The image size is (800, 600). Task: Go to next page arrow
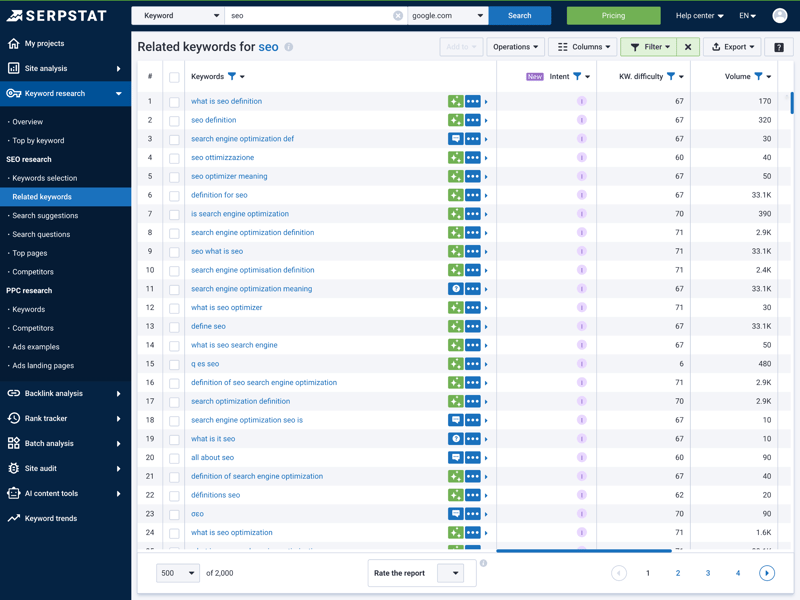(767, 573)
